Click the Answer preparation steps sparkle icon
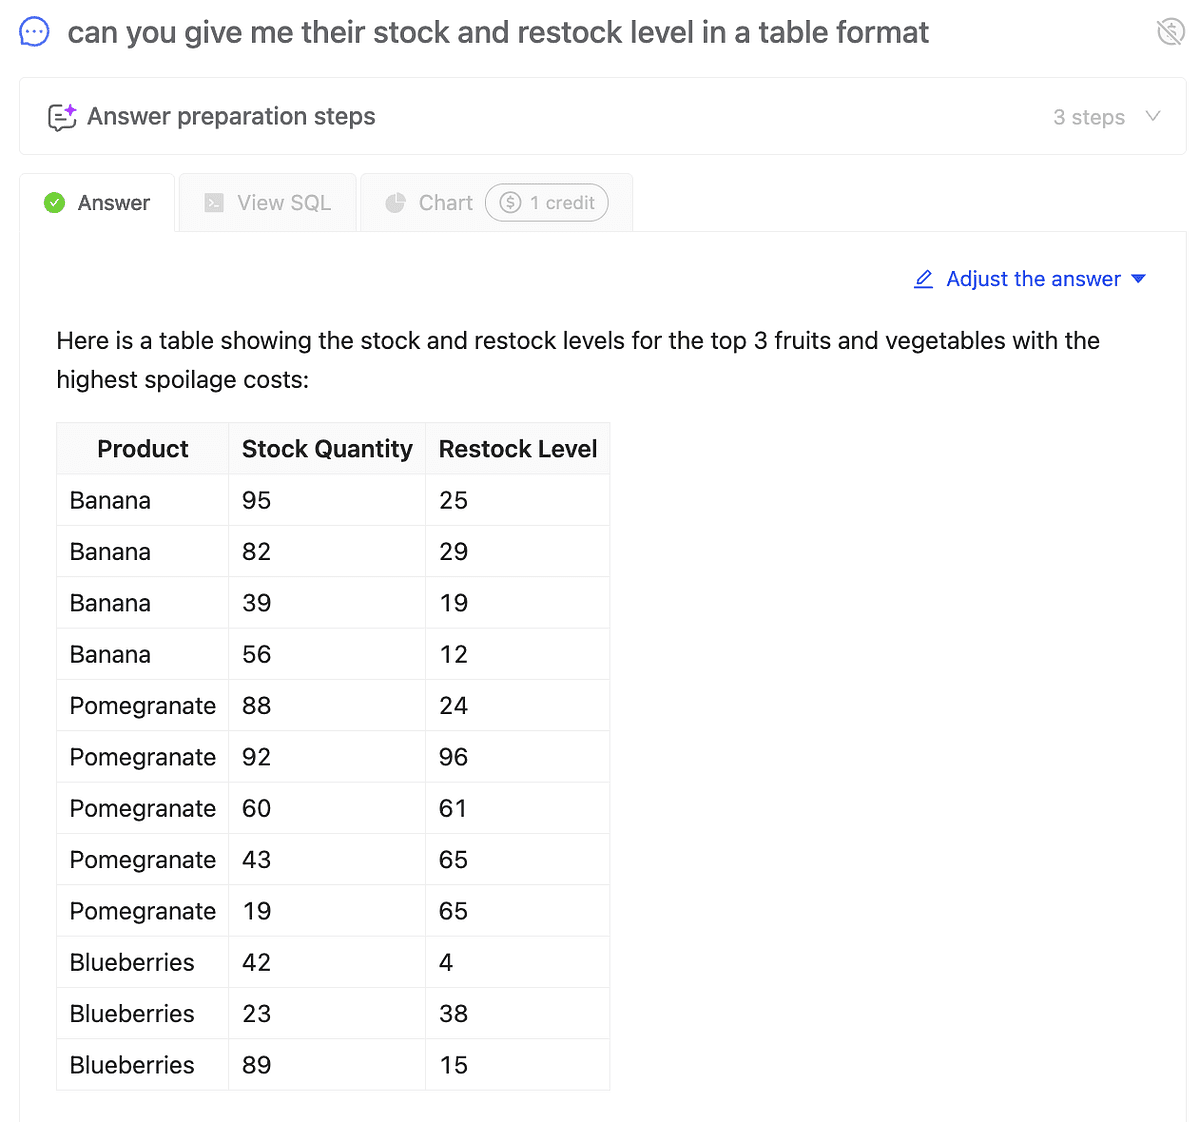The height and width of the screenshot is (1122, 1200). [x=62, y=117]
